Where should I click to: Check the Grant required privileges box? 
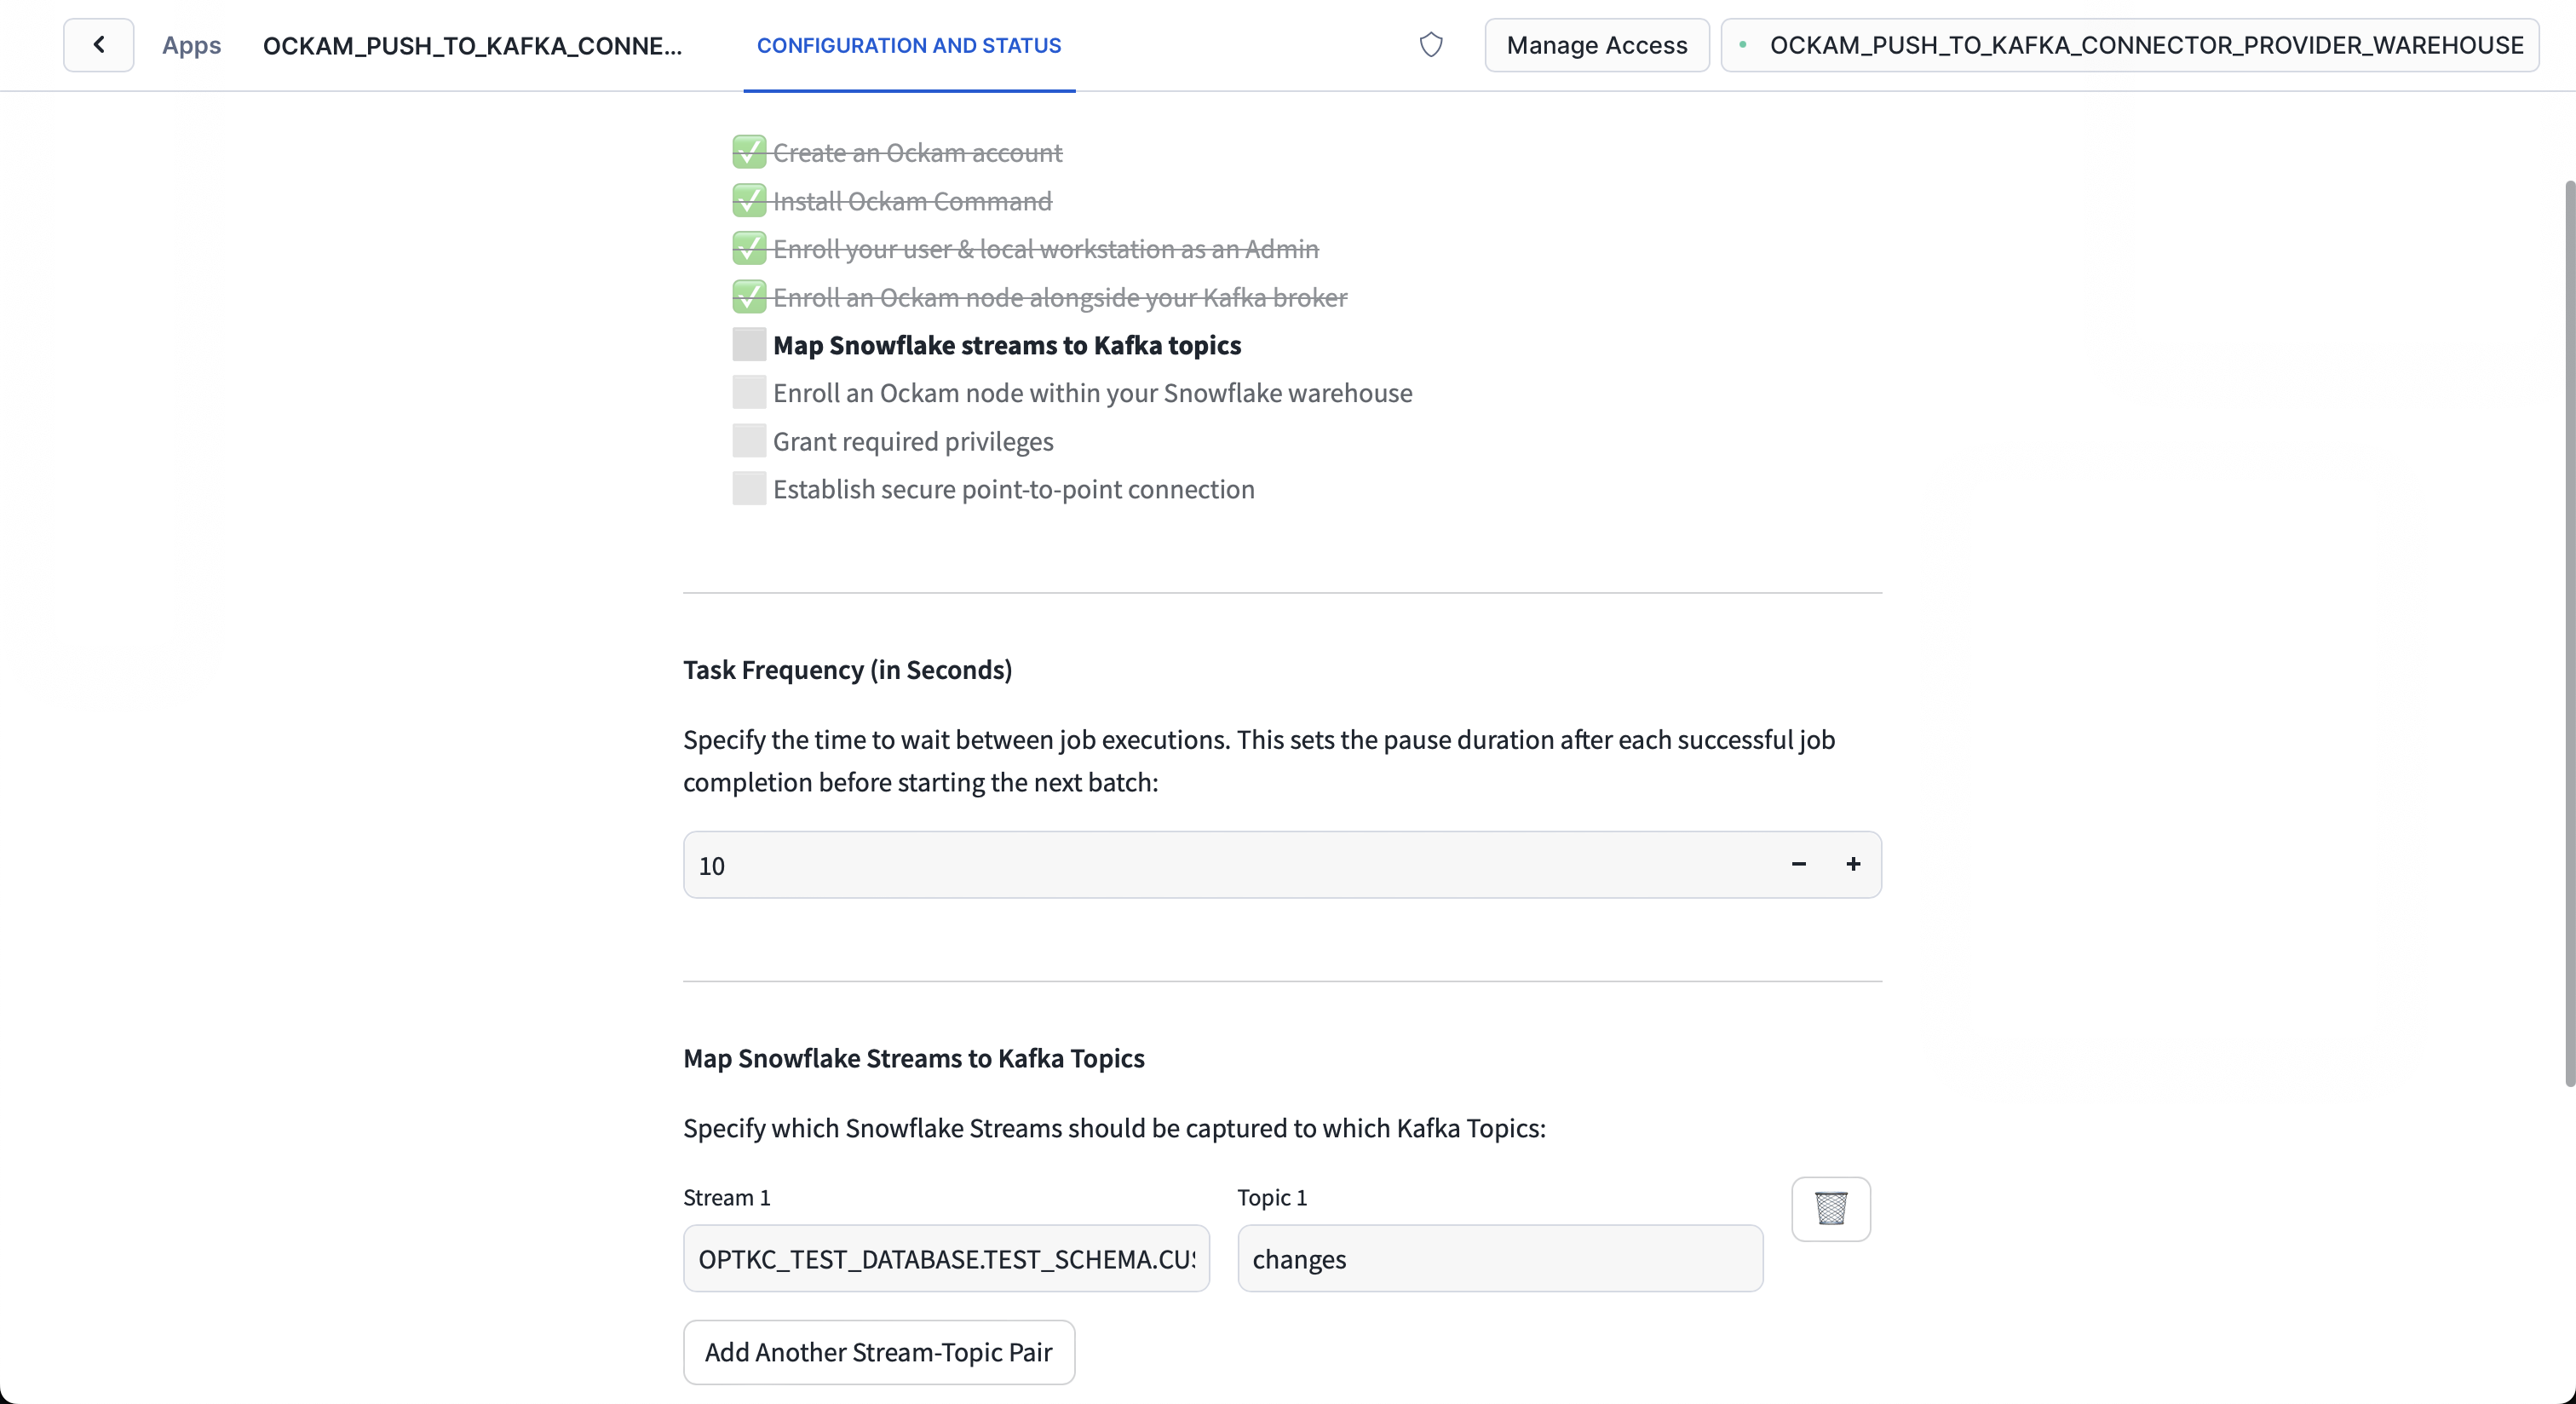coord(749,441)
